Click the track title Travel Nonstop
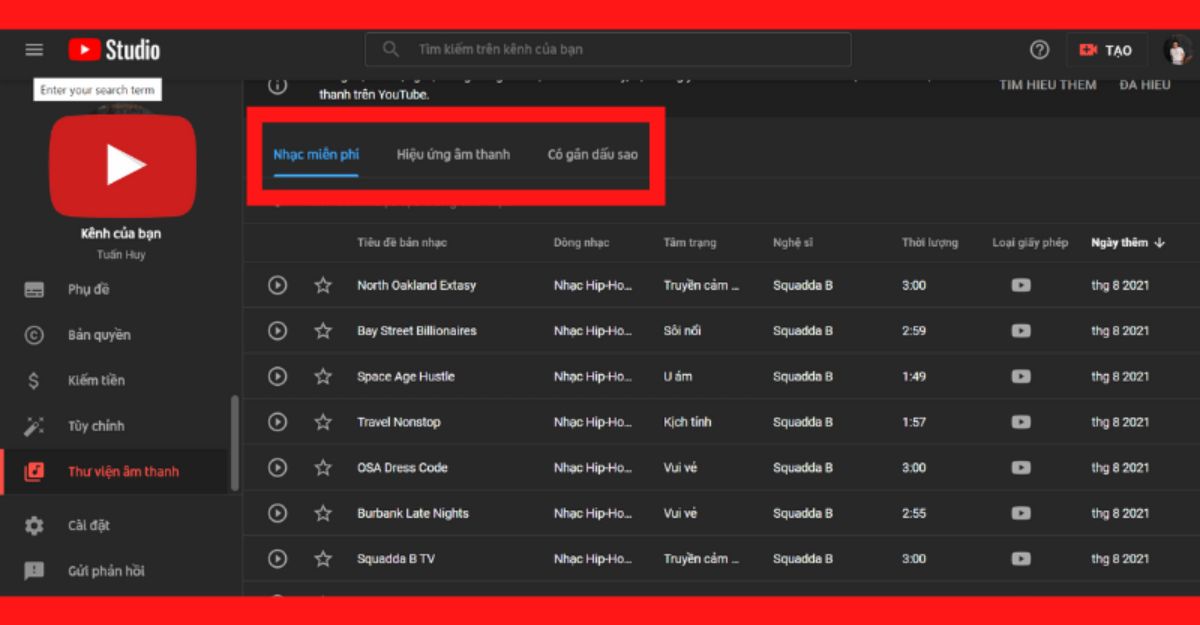The height and width of the screenshot is (625, 1200). coord(399,422)
